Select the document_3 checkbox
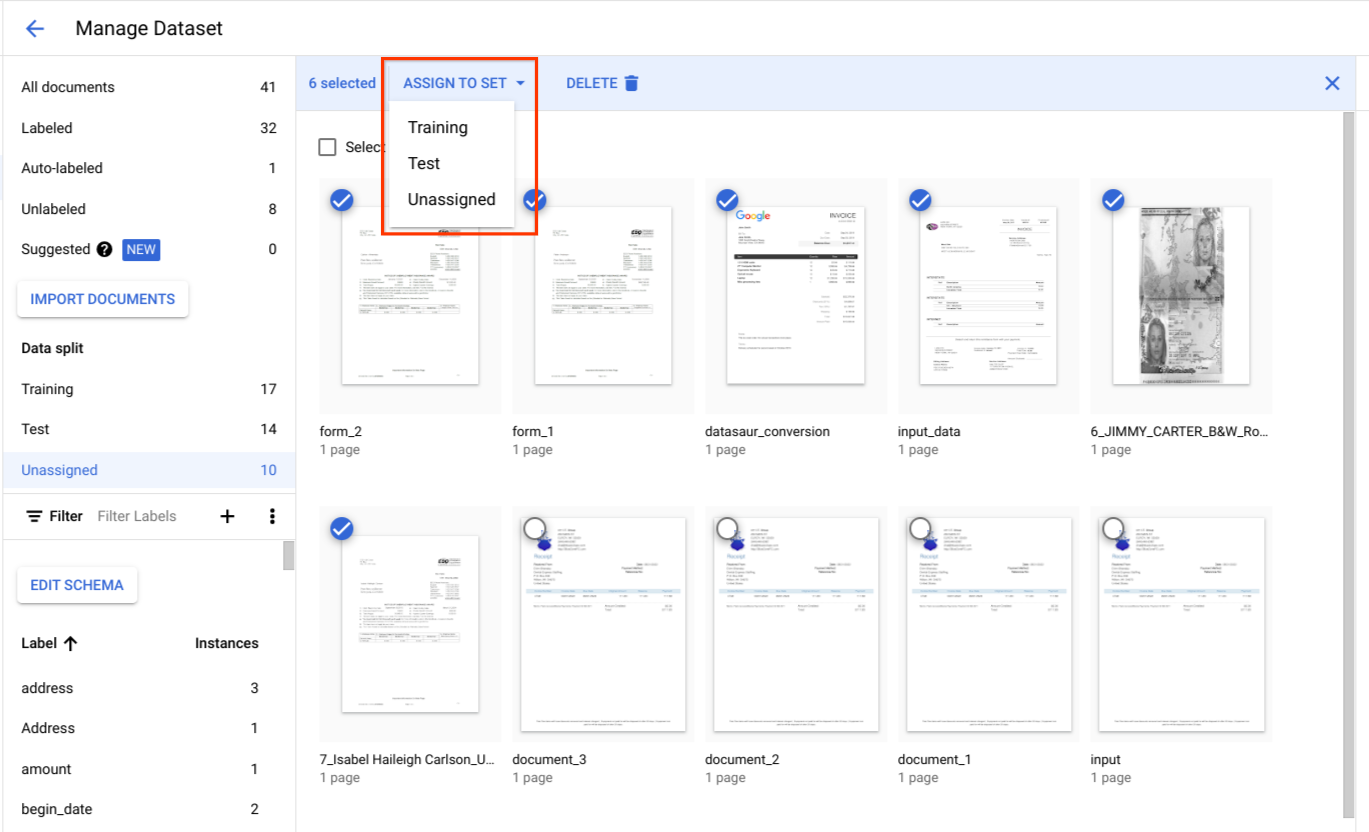 click(534, 529)
